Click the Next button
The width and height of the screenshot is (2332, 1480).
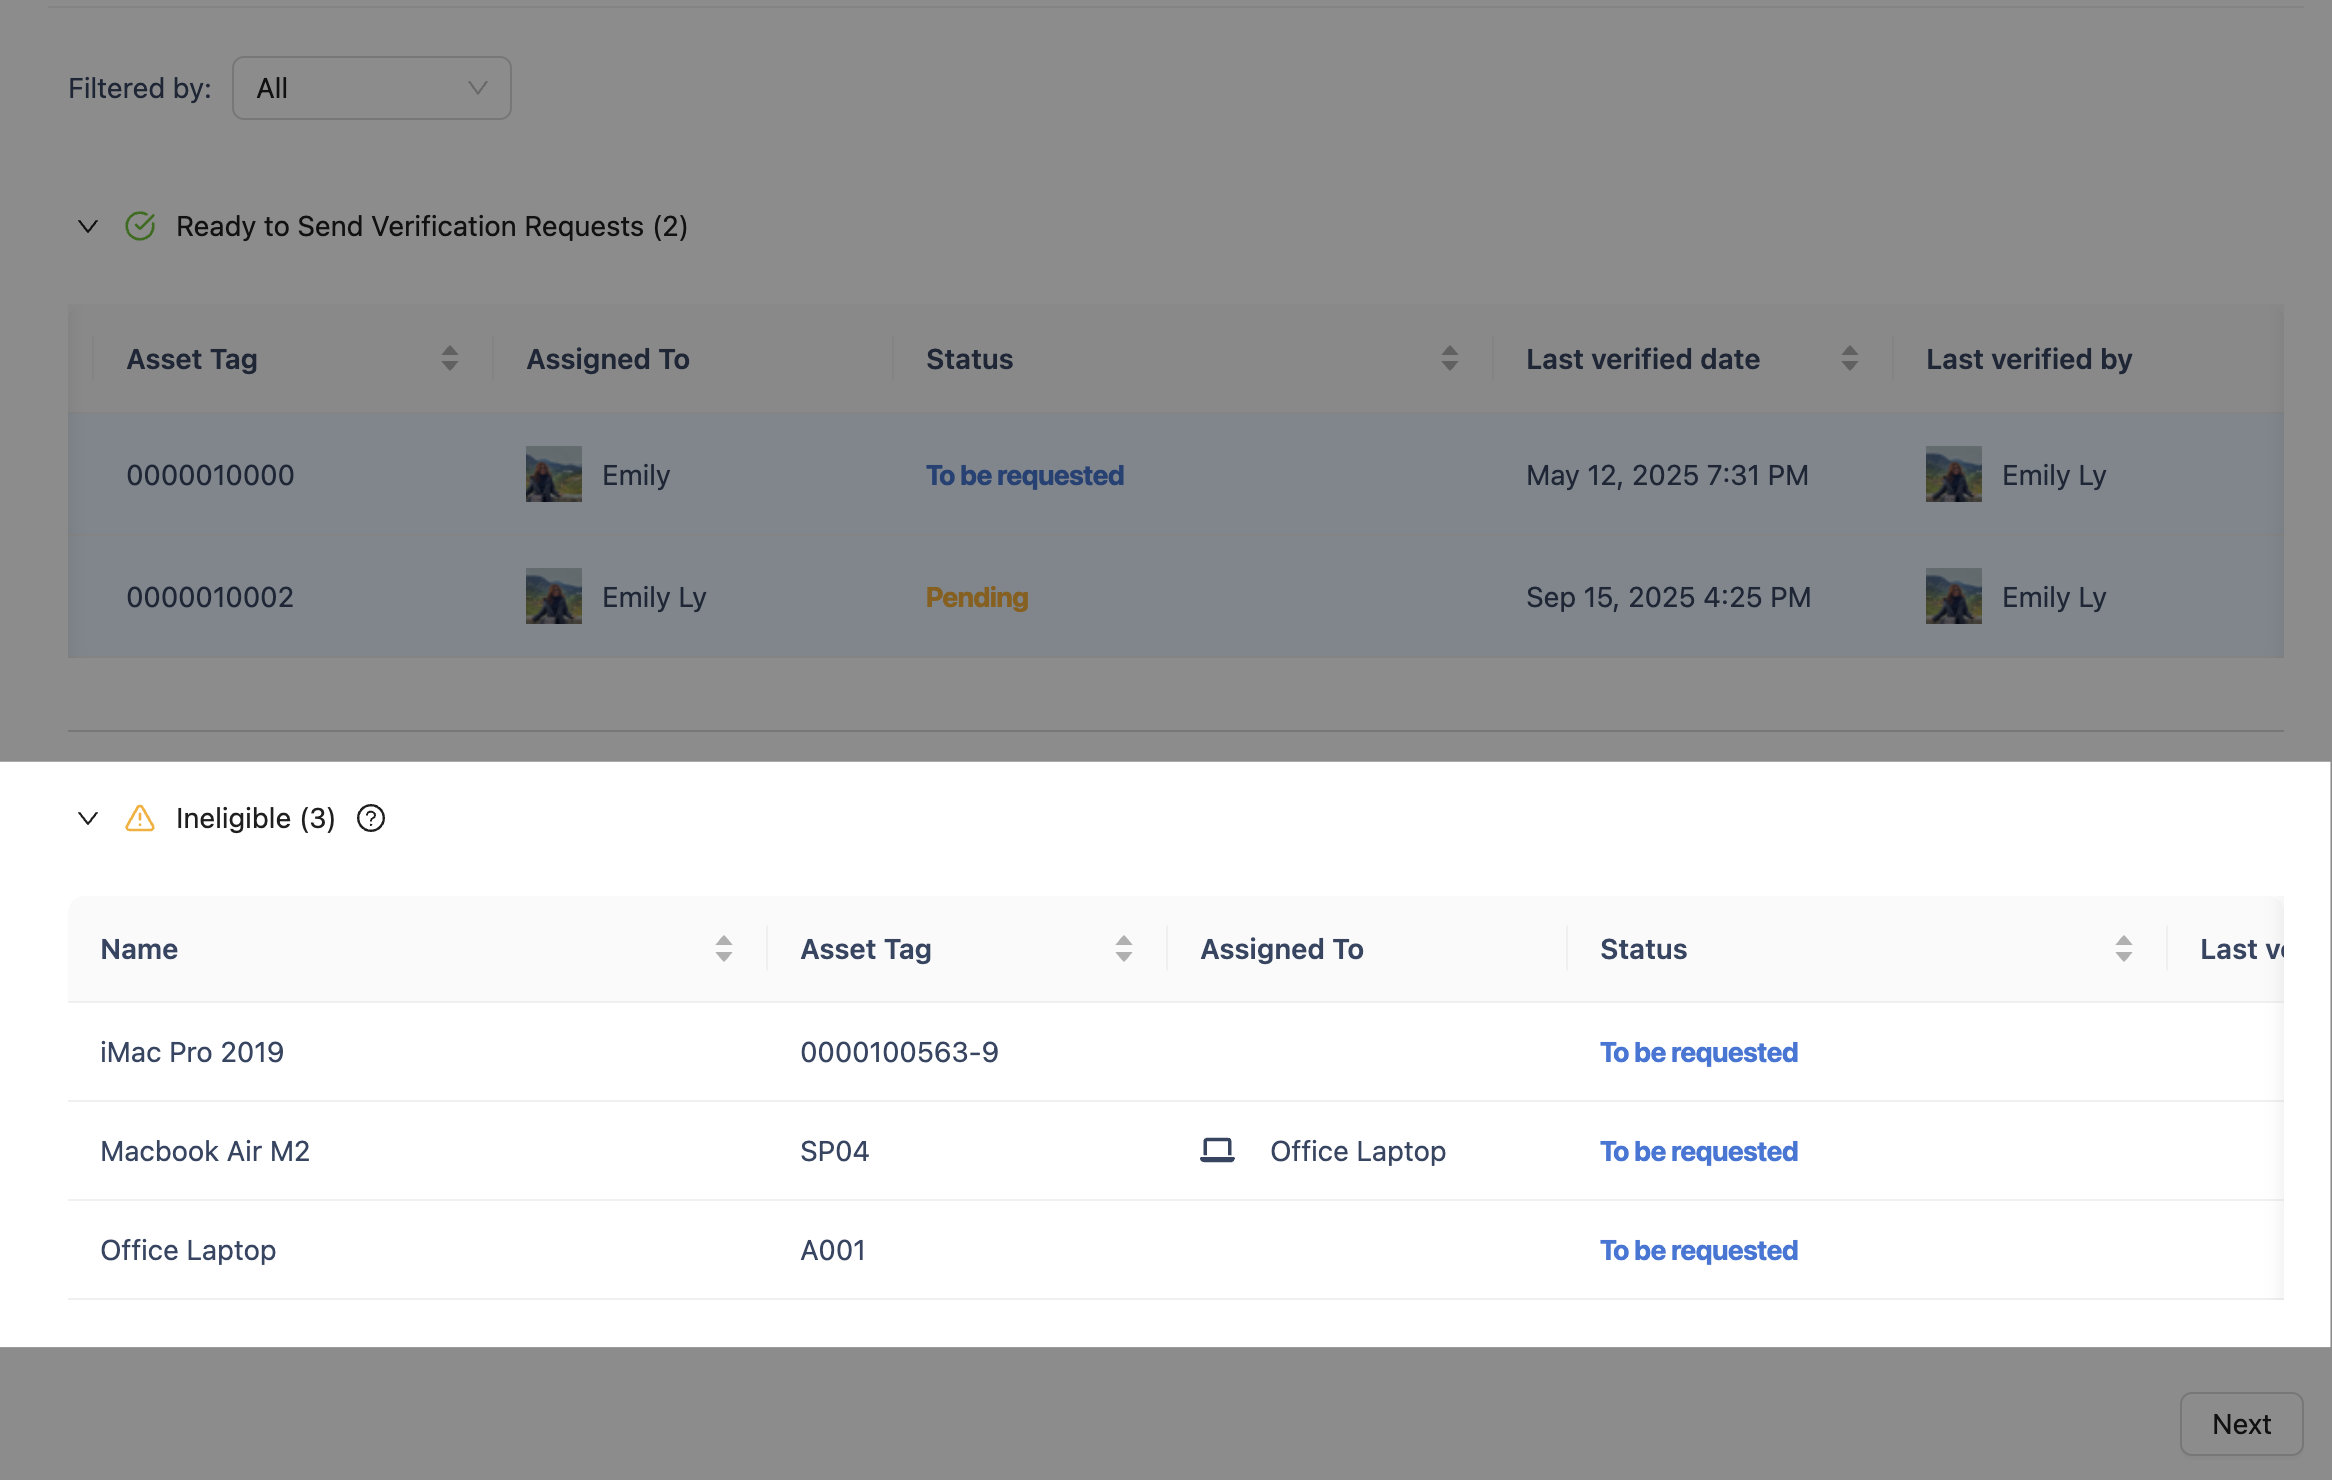[2241, 1423]
